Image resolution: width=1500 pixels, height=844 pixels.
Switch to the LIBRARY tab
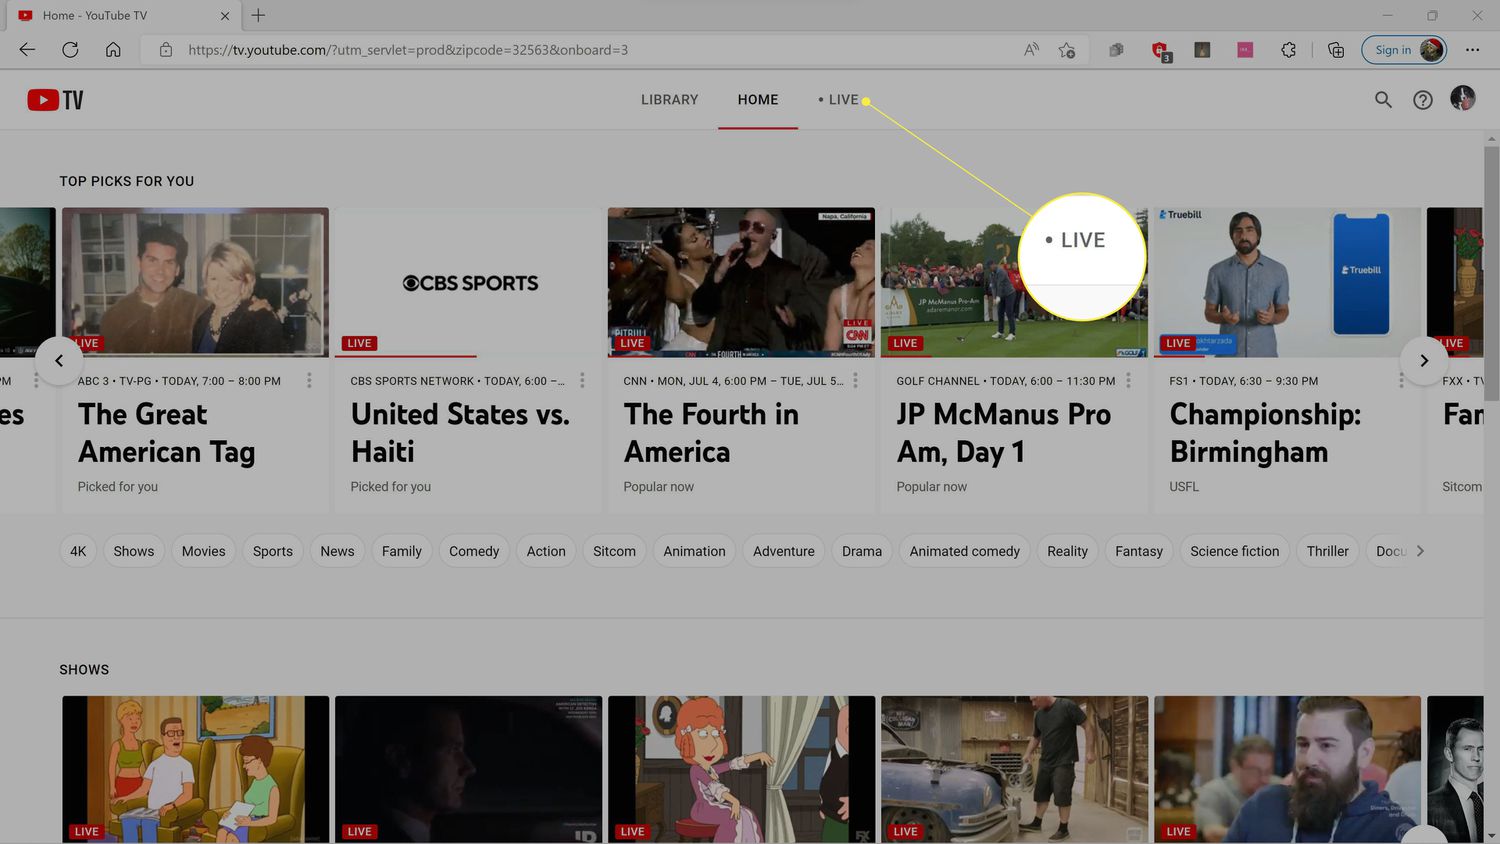coord(670,100)
